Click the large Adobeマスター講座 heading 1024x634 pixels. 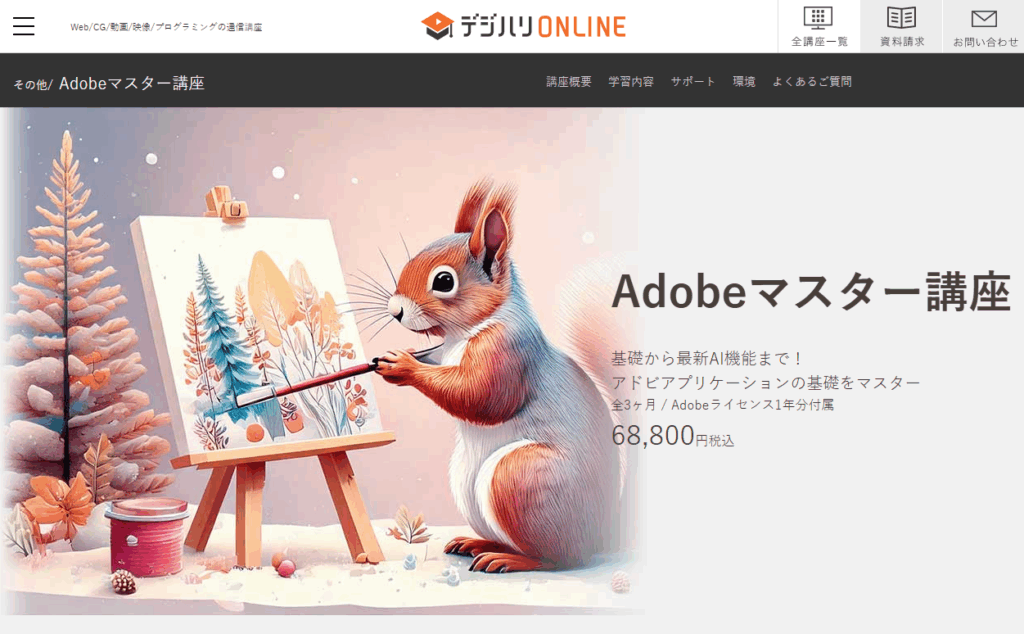click(811, 292)
